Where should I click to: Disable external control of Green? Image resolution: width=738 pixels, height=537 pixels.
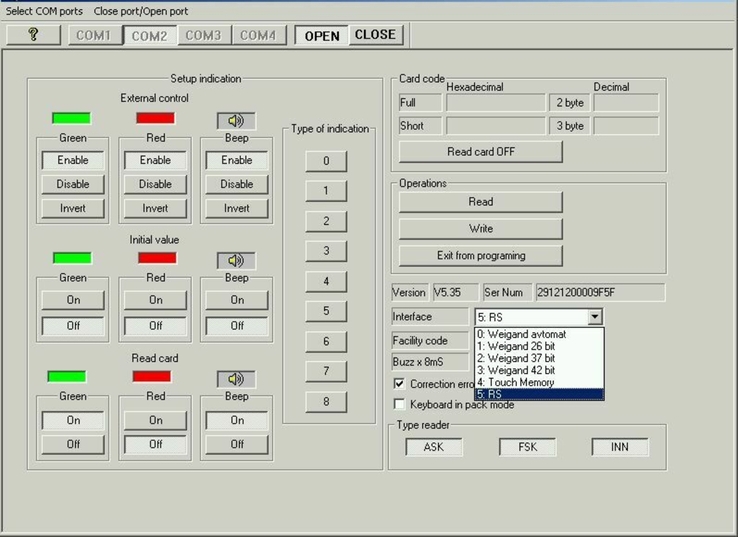(x=73, y=184)
